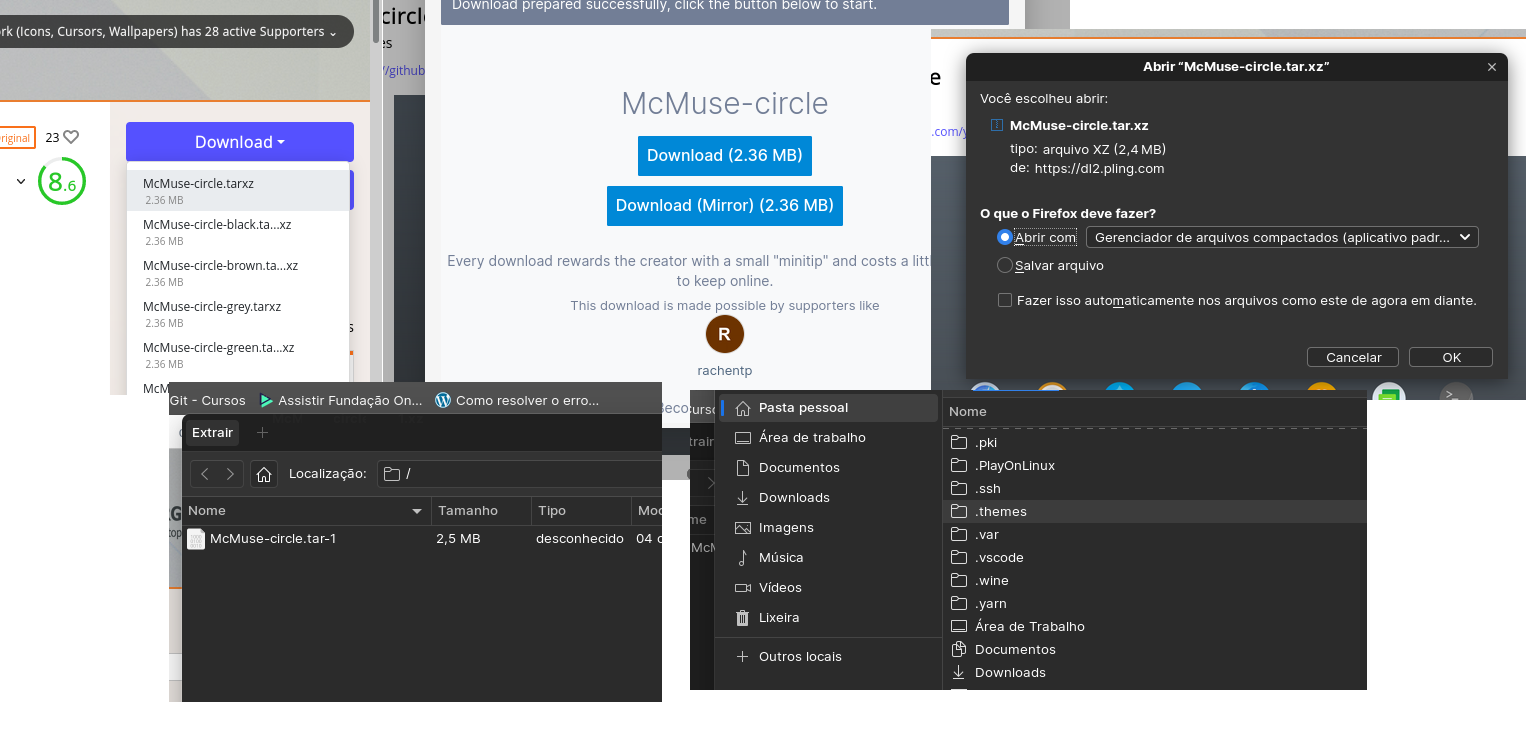Select Downloads in the Nome file list

(x=1155, y=672)
